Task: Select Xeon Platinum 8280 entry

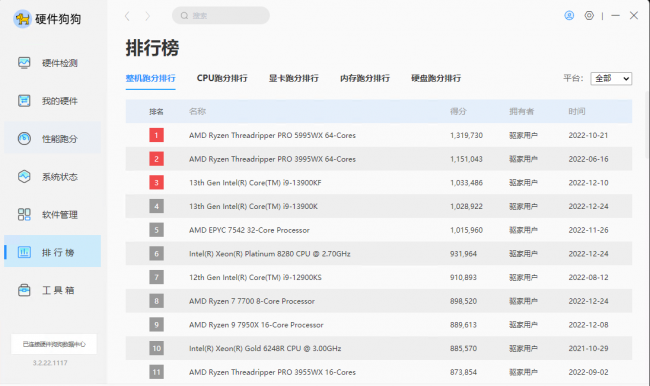Action: (379, 254)
